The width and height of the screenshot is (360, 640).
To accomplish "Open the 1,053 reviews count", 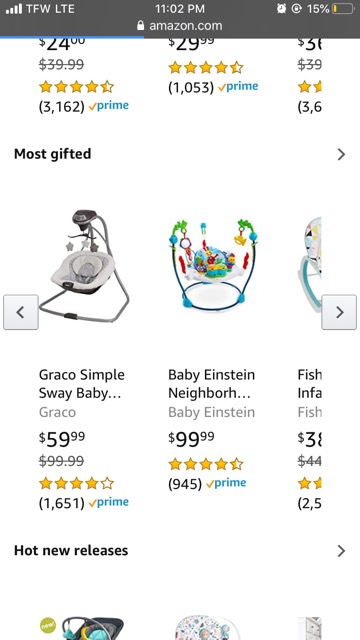I will [191, 87].
